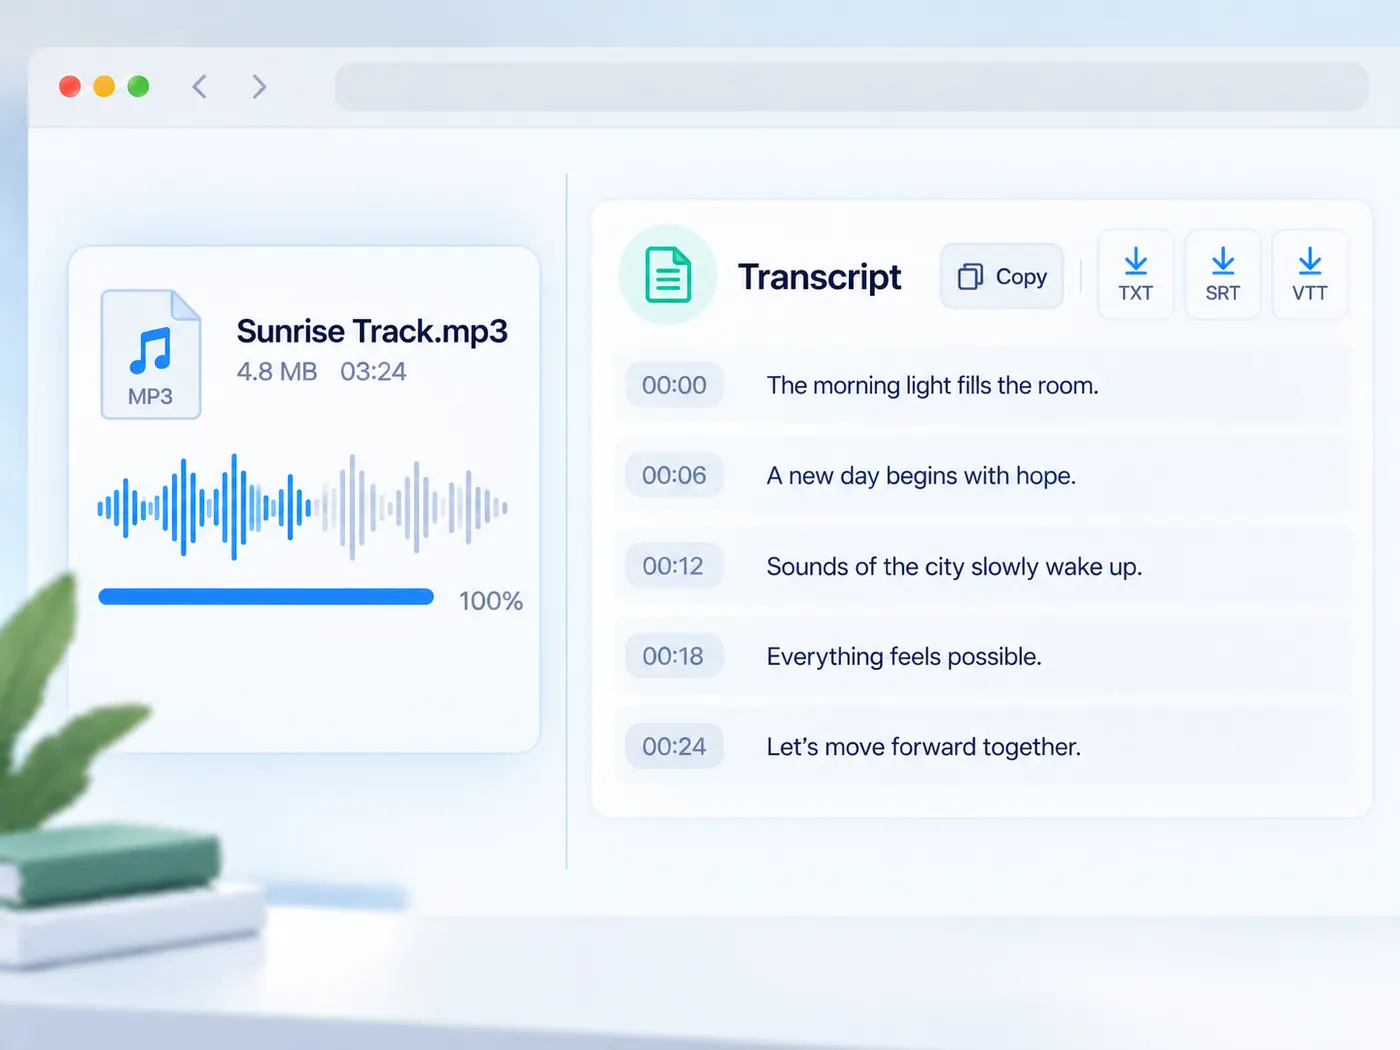The width and height of the screenshot is (1400, 1050).
Task: Click the browser address bar
Action: [851, 87]
